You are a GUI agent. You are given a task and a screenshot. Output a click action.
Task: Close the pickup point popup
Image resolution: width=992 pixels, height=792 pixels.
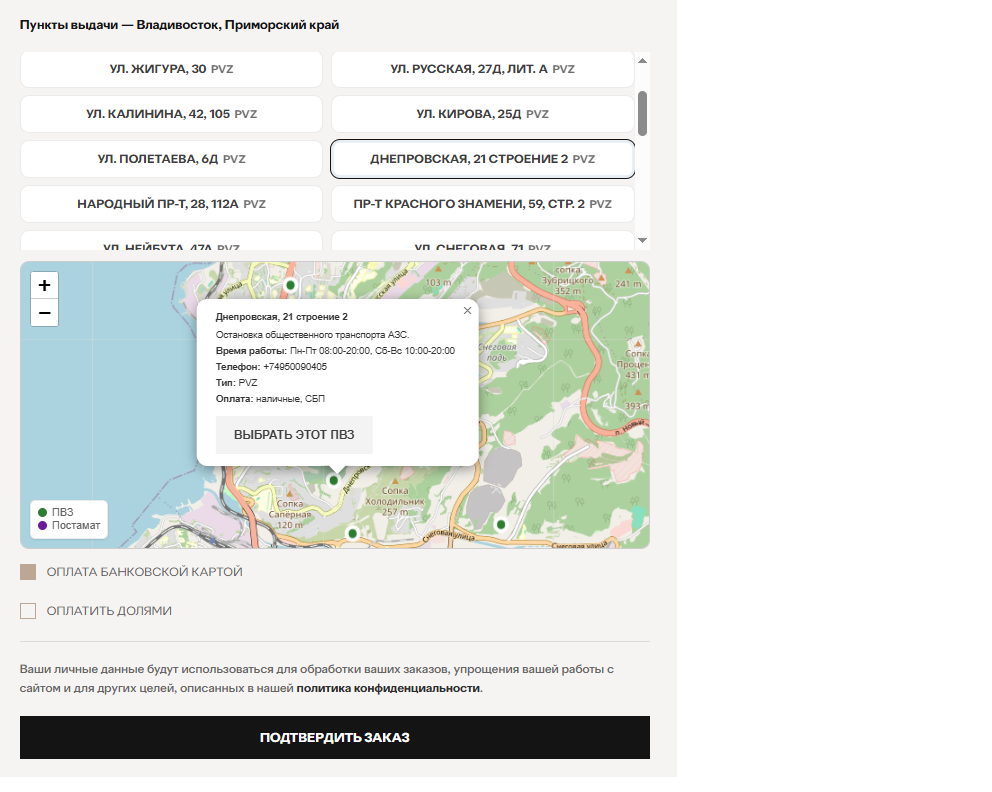tap(467, 311)
